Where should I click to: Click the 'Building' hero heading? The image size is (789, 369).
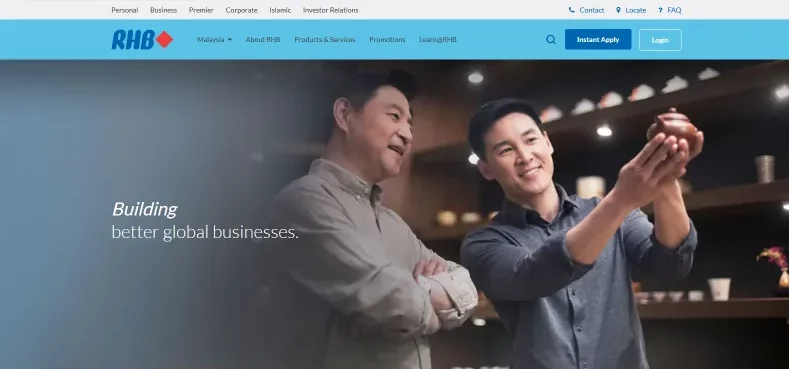(144, 209)
